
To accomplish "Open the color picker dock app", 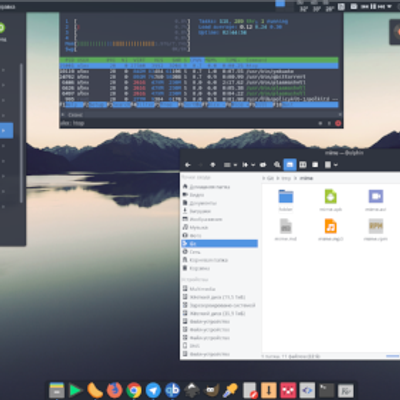I will (230, 390).
